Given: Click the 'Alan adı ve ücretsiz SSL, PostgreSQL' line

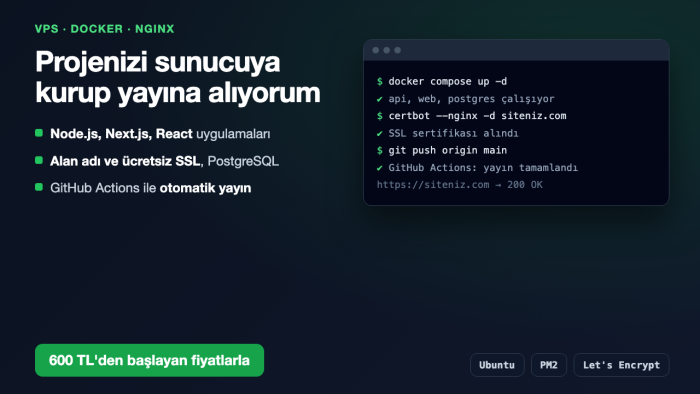Looking at the screenshot, I should point(164,161).
